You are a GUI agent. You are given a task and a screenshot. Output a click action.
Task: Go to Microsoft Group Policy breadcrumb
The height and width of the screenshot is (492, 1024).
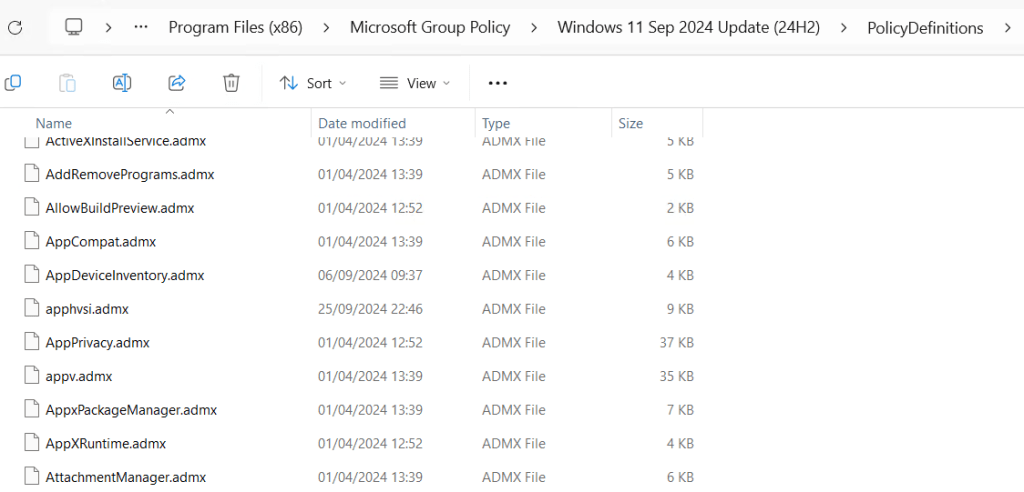click(x=430, y=28)
